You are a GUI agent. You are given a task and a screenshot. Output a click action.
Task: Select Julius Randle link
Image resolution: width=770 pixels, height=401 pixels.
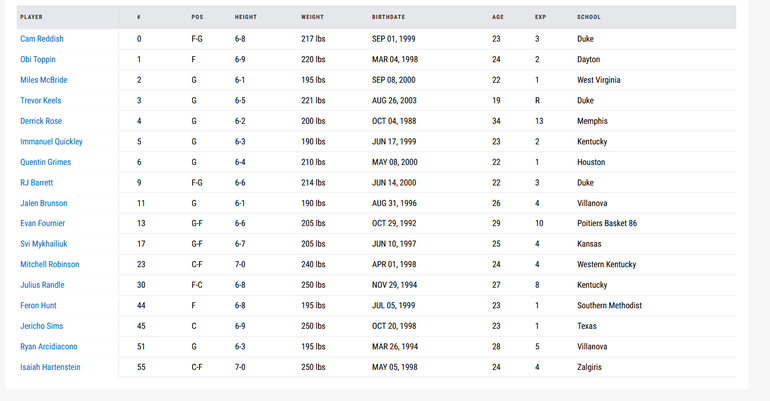[x=42, y=285]
